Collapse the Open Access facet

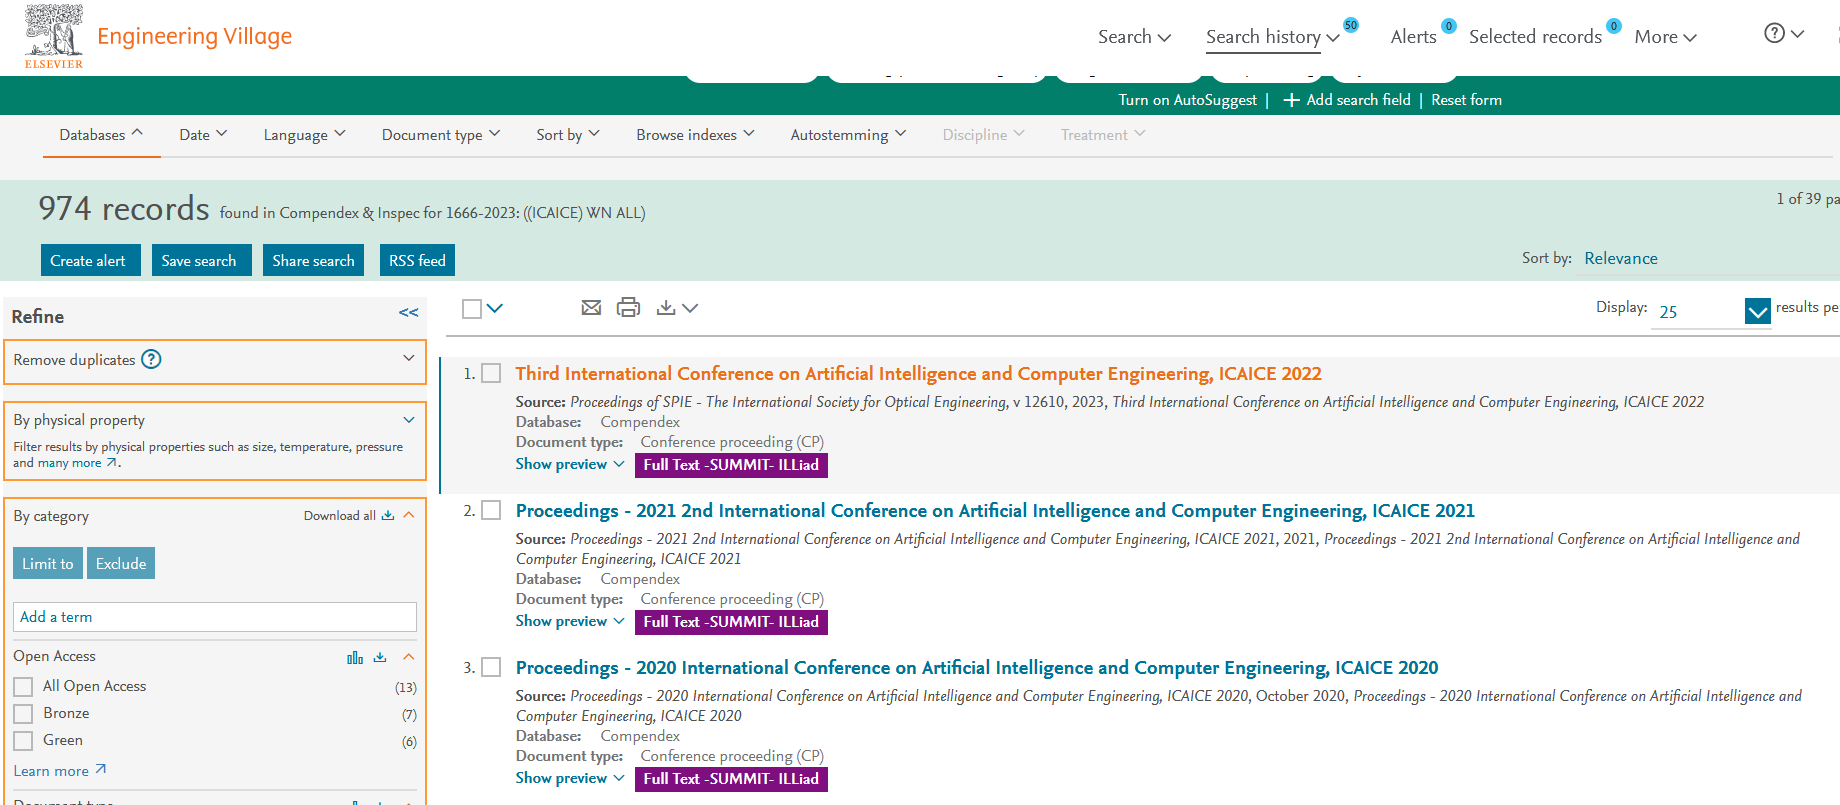tap(408, 657)
